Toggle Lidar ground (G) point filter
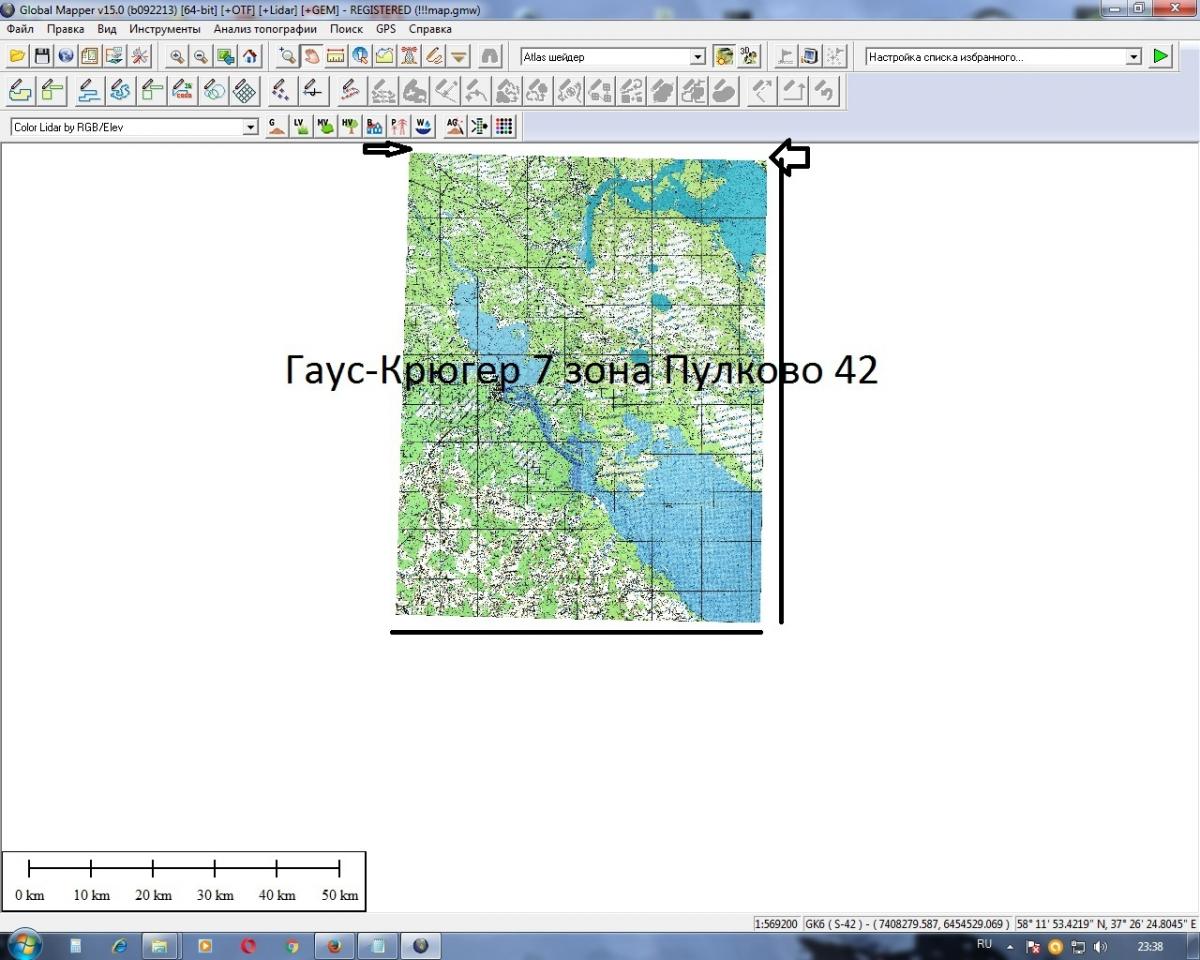Screen dimensions: 1200x960 [x=276, y=127]
